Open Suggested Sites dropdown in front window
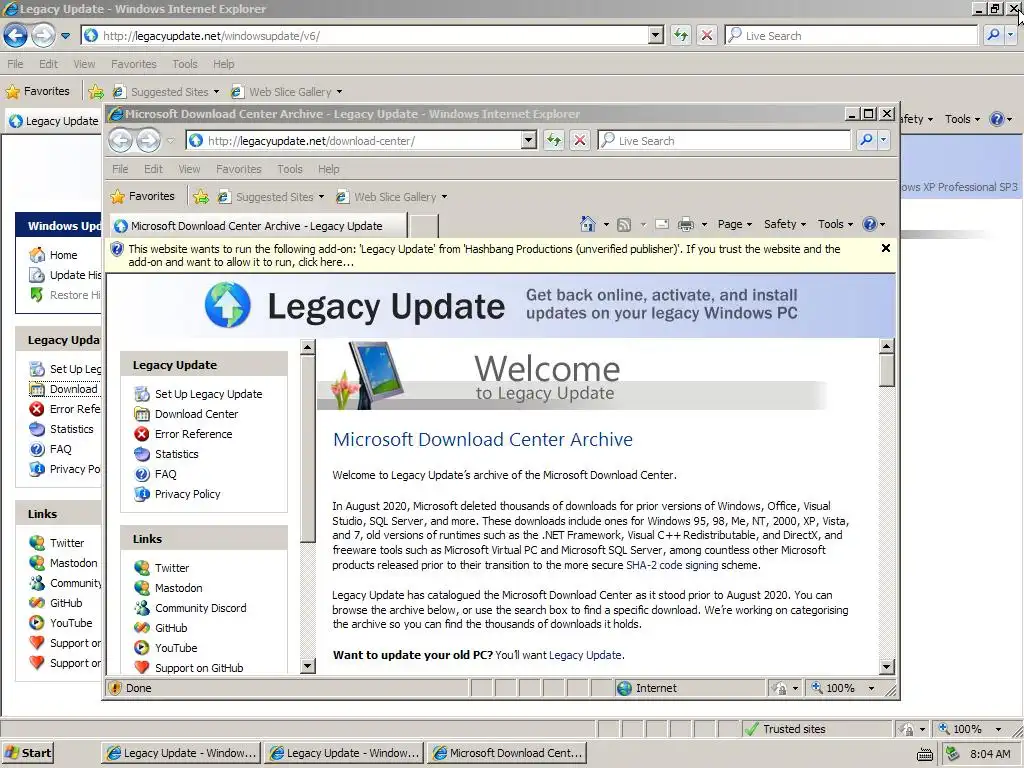 (321, 197)
